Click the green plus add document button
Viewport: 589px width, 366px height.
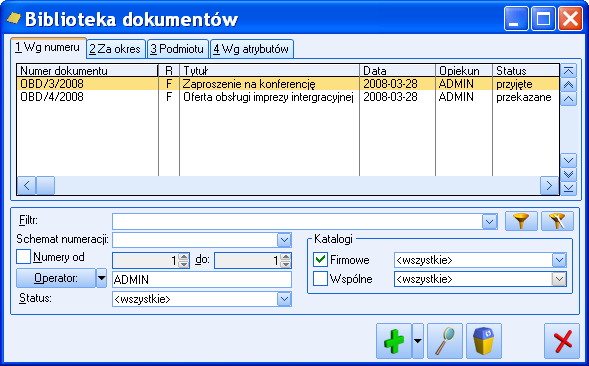tap(394, 341)
